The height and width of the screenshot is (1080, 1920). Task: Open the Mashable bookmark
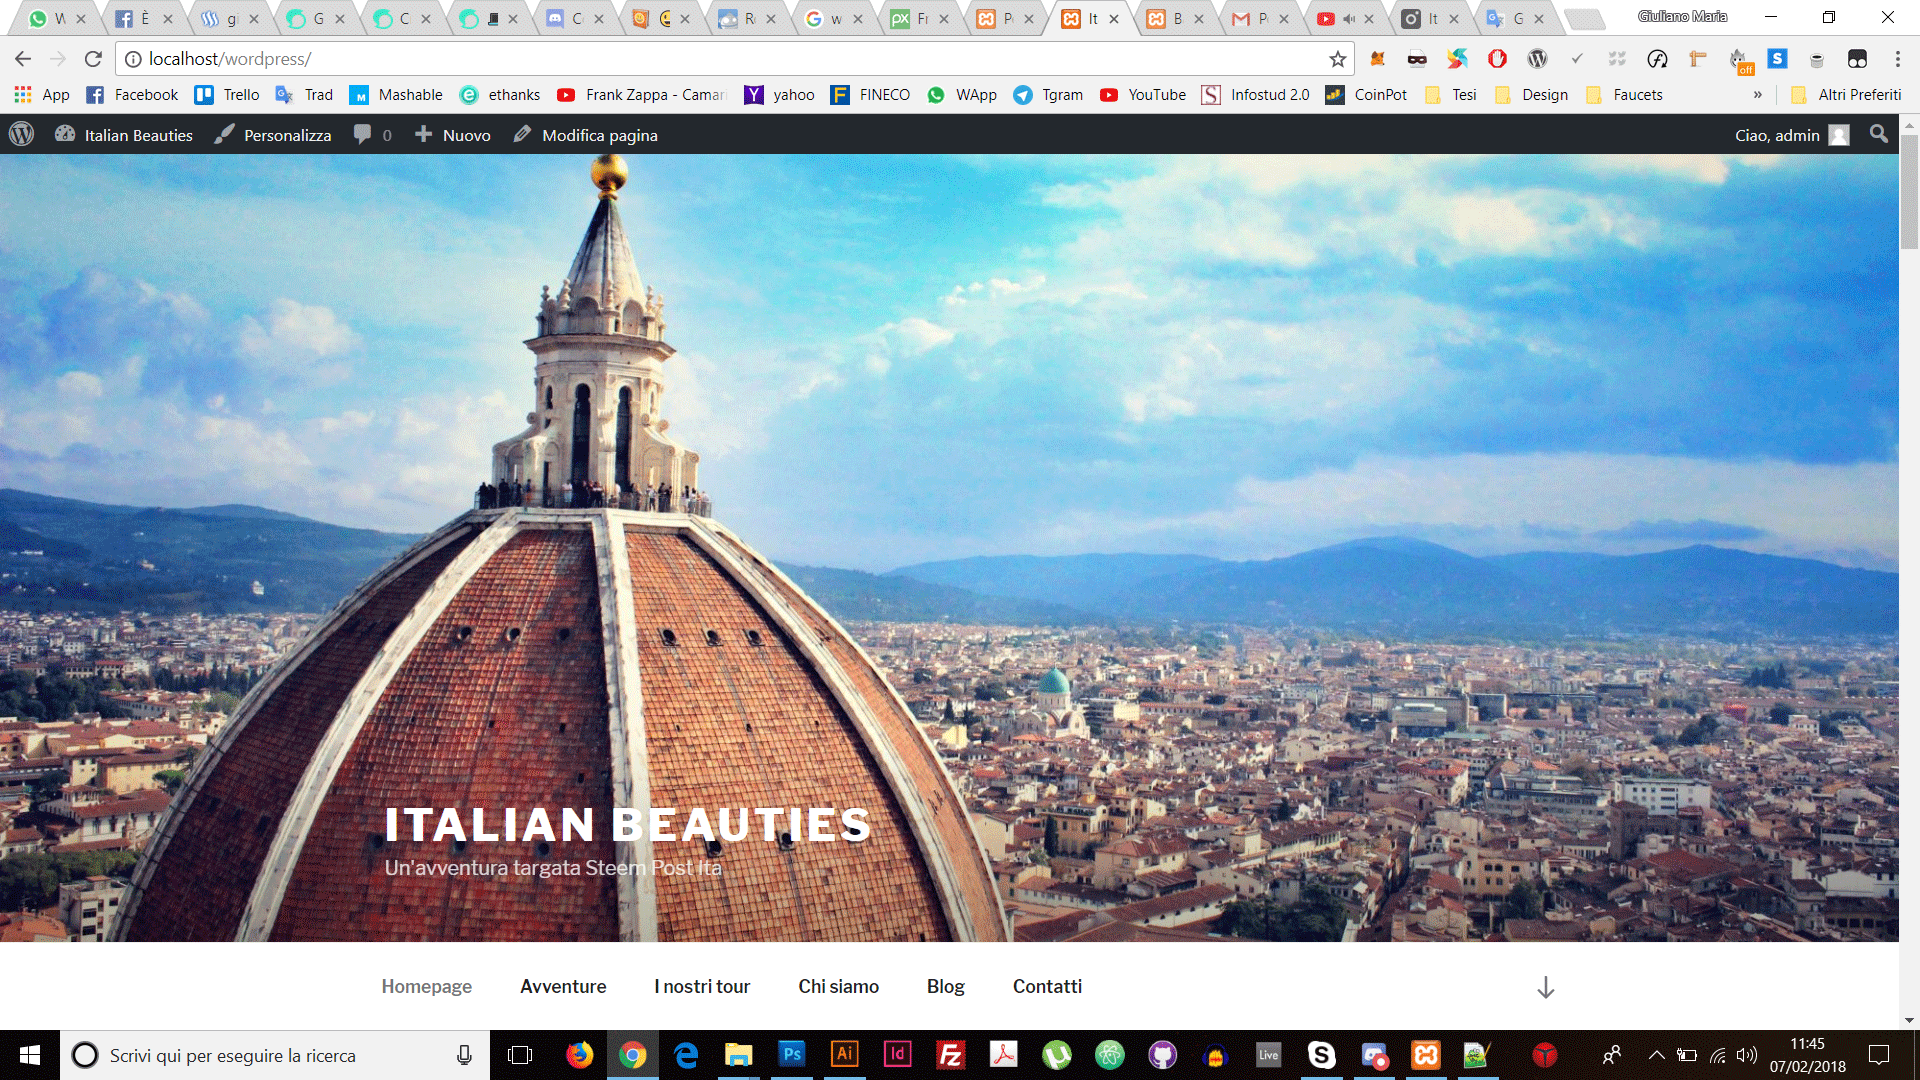[x=396, y=94]
